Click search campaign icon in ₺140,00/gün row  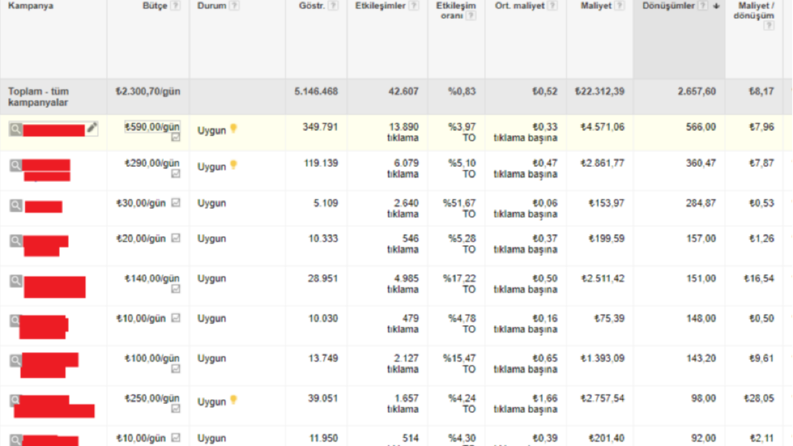(16, 281)
